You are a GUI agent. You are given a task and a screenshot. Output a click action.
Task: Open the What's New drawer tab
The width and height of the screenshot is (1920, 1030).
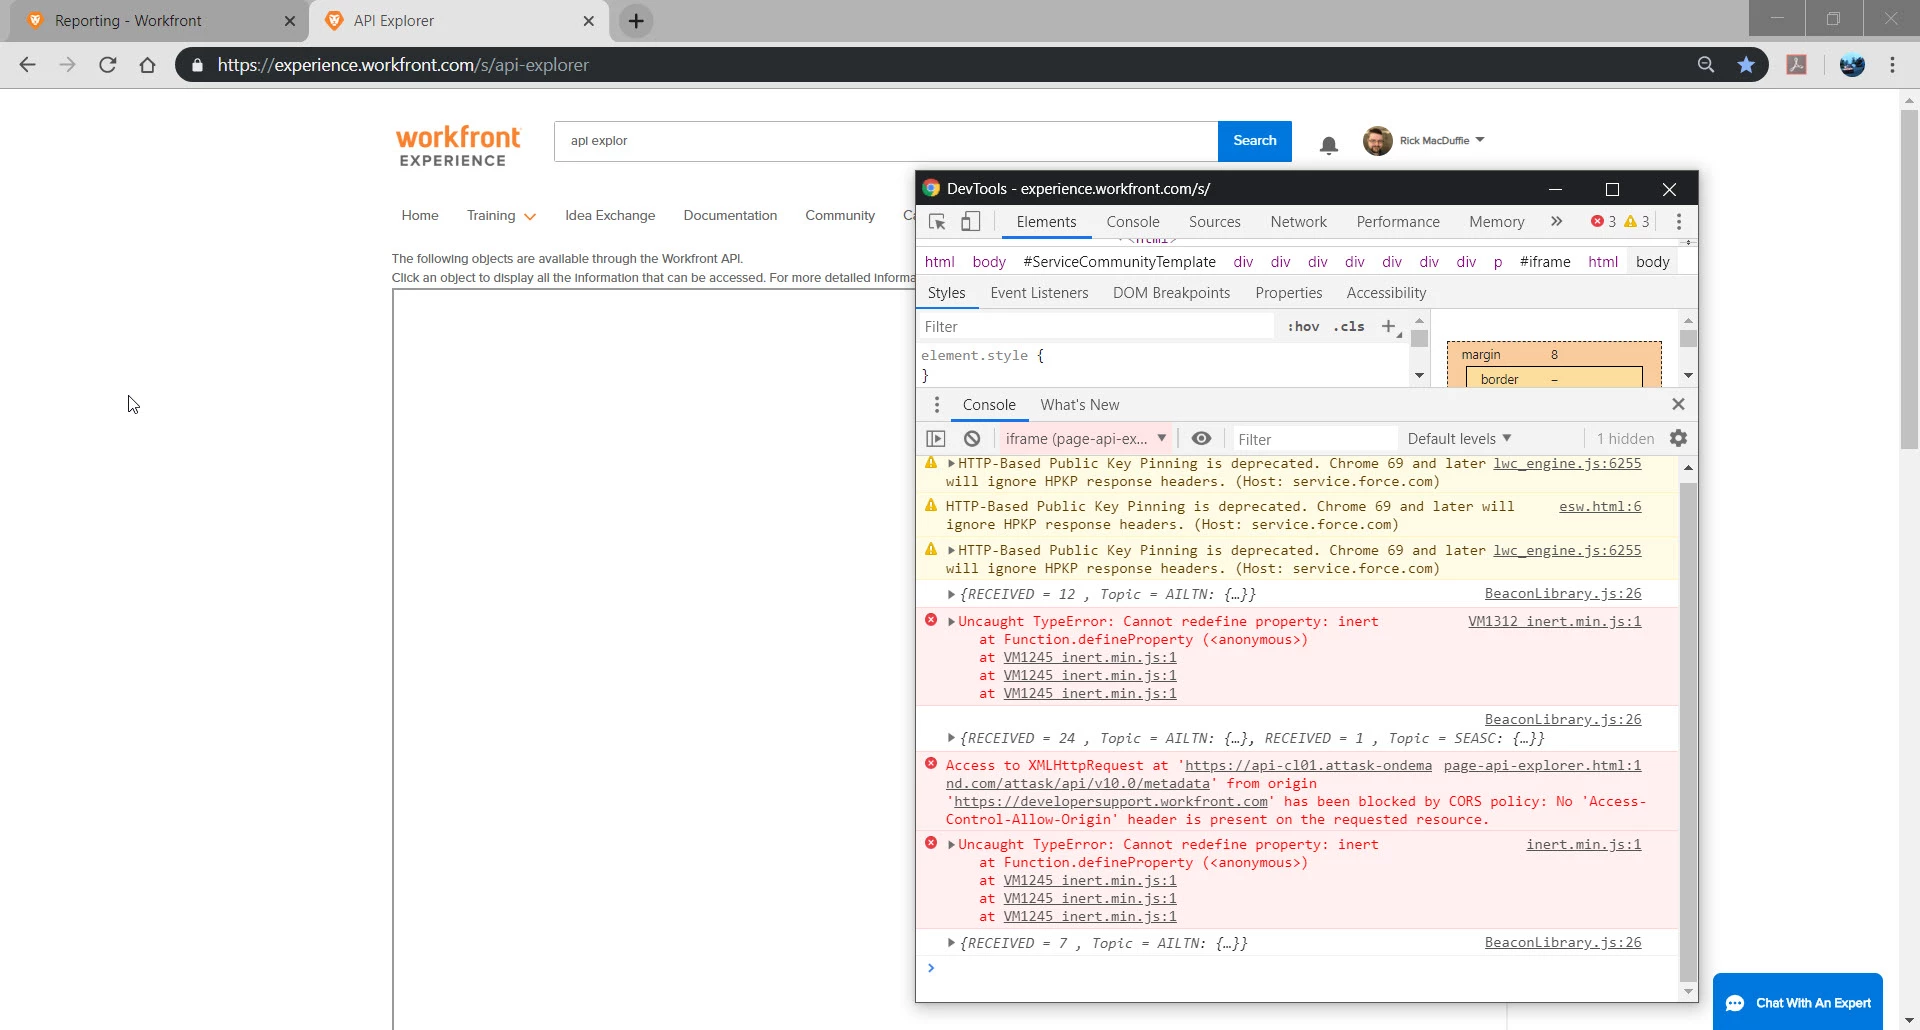tap(1079, 405)
